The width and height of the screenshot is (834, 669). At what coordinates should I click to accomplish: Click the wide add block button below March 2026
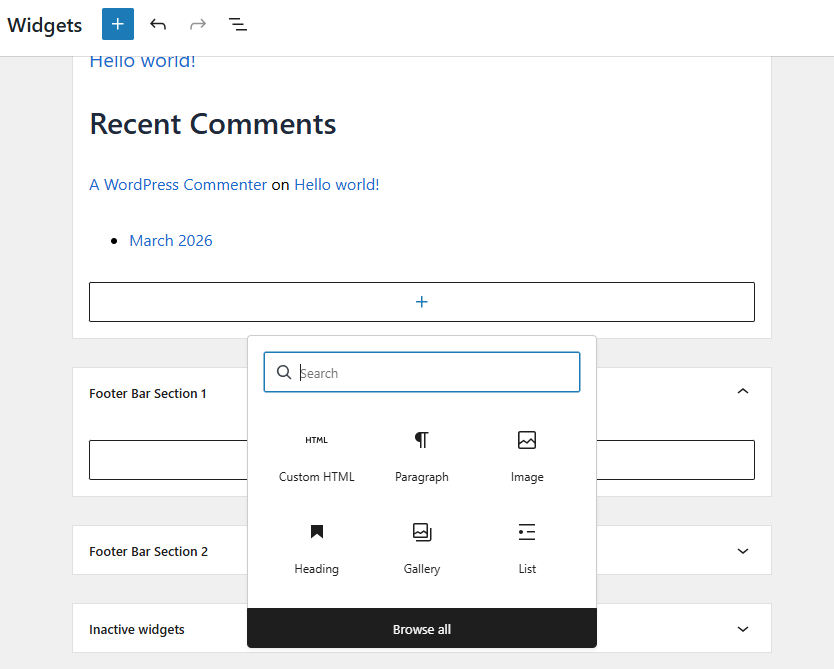[x=421, y=302]
